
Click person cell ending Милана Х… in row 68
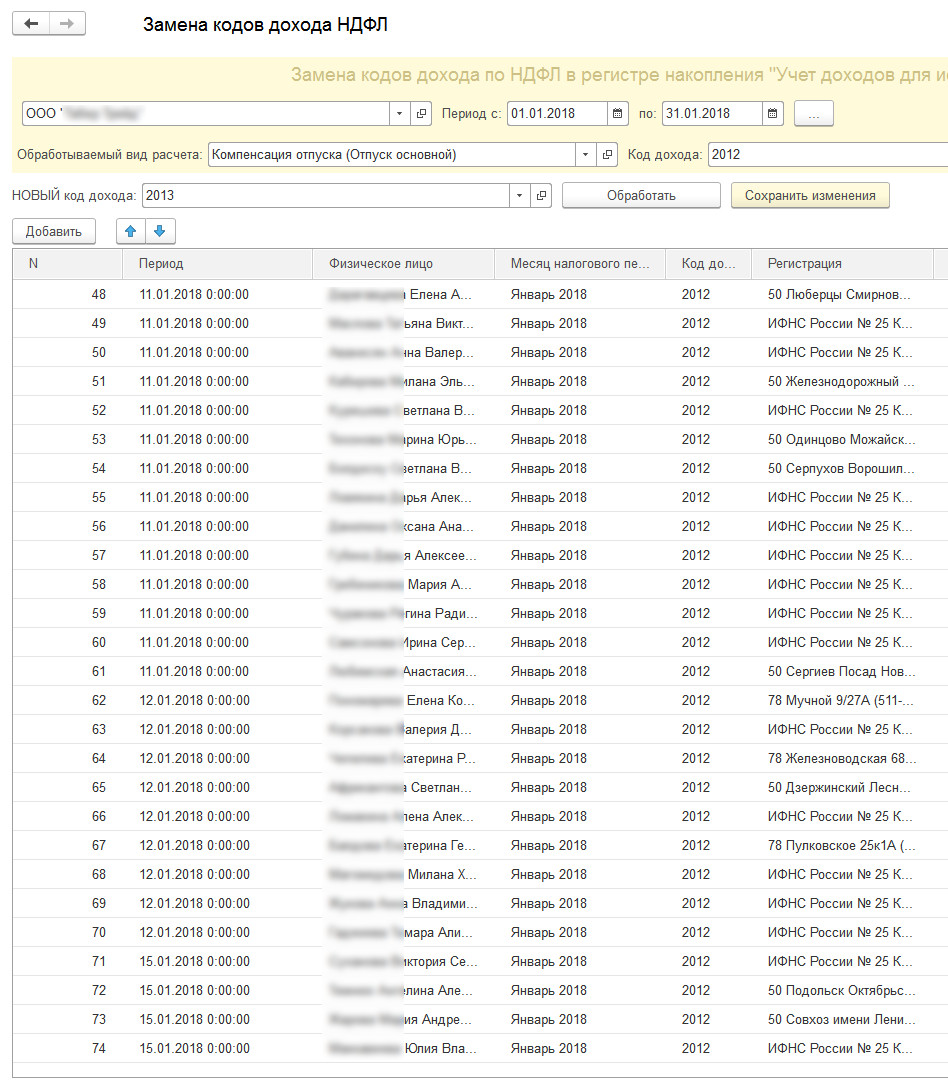pyautogui.click(x=403, y=875)
